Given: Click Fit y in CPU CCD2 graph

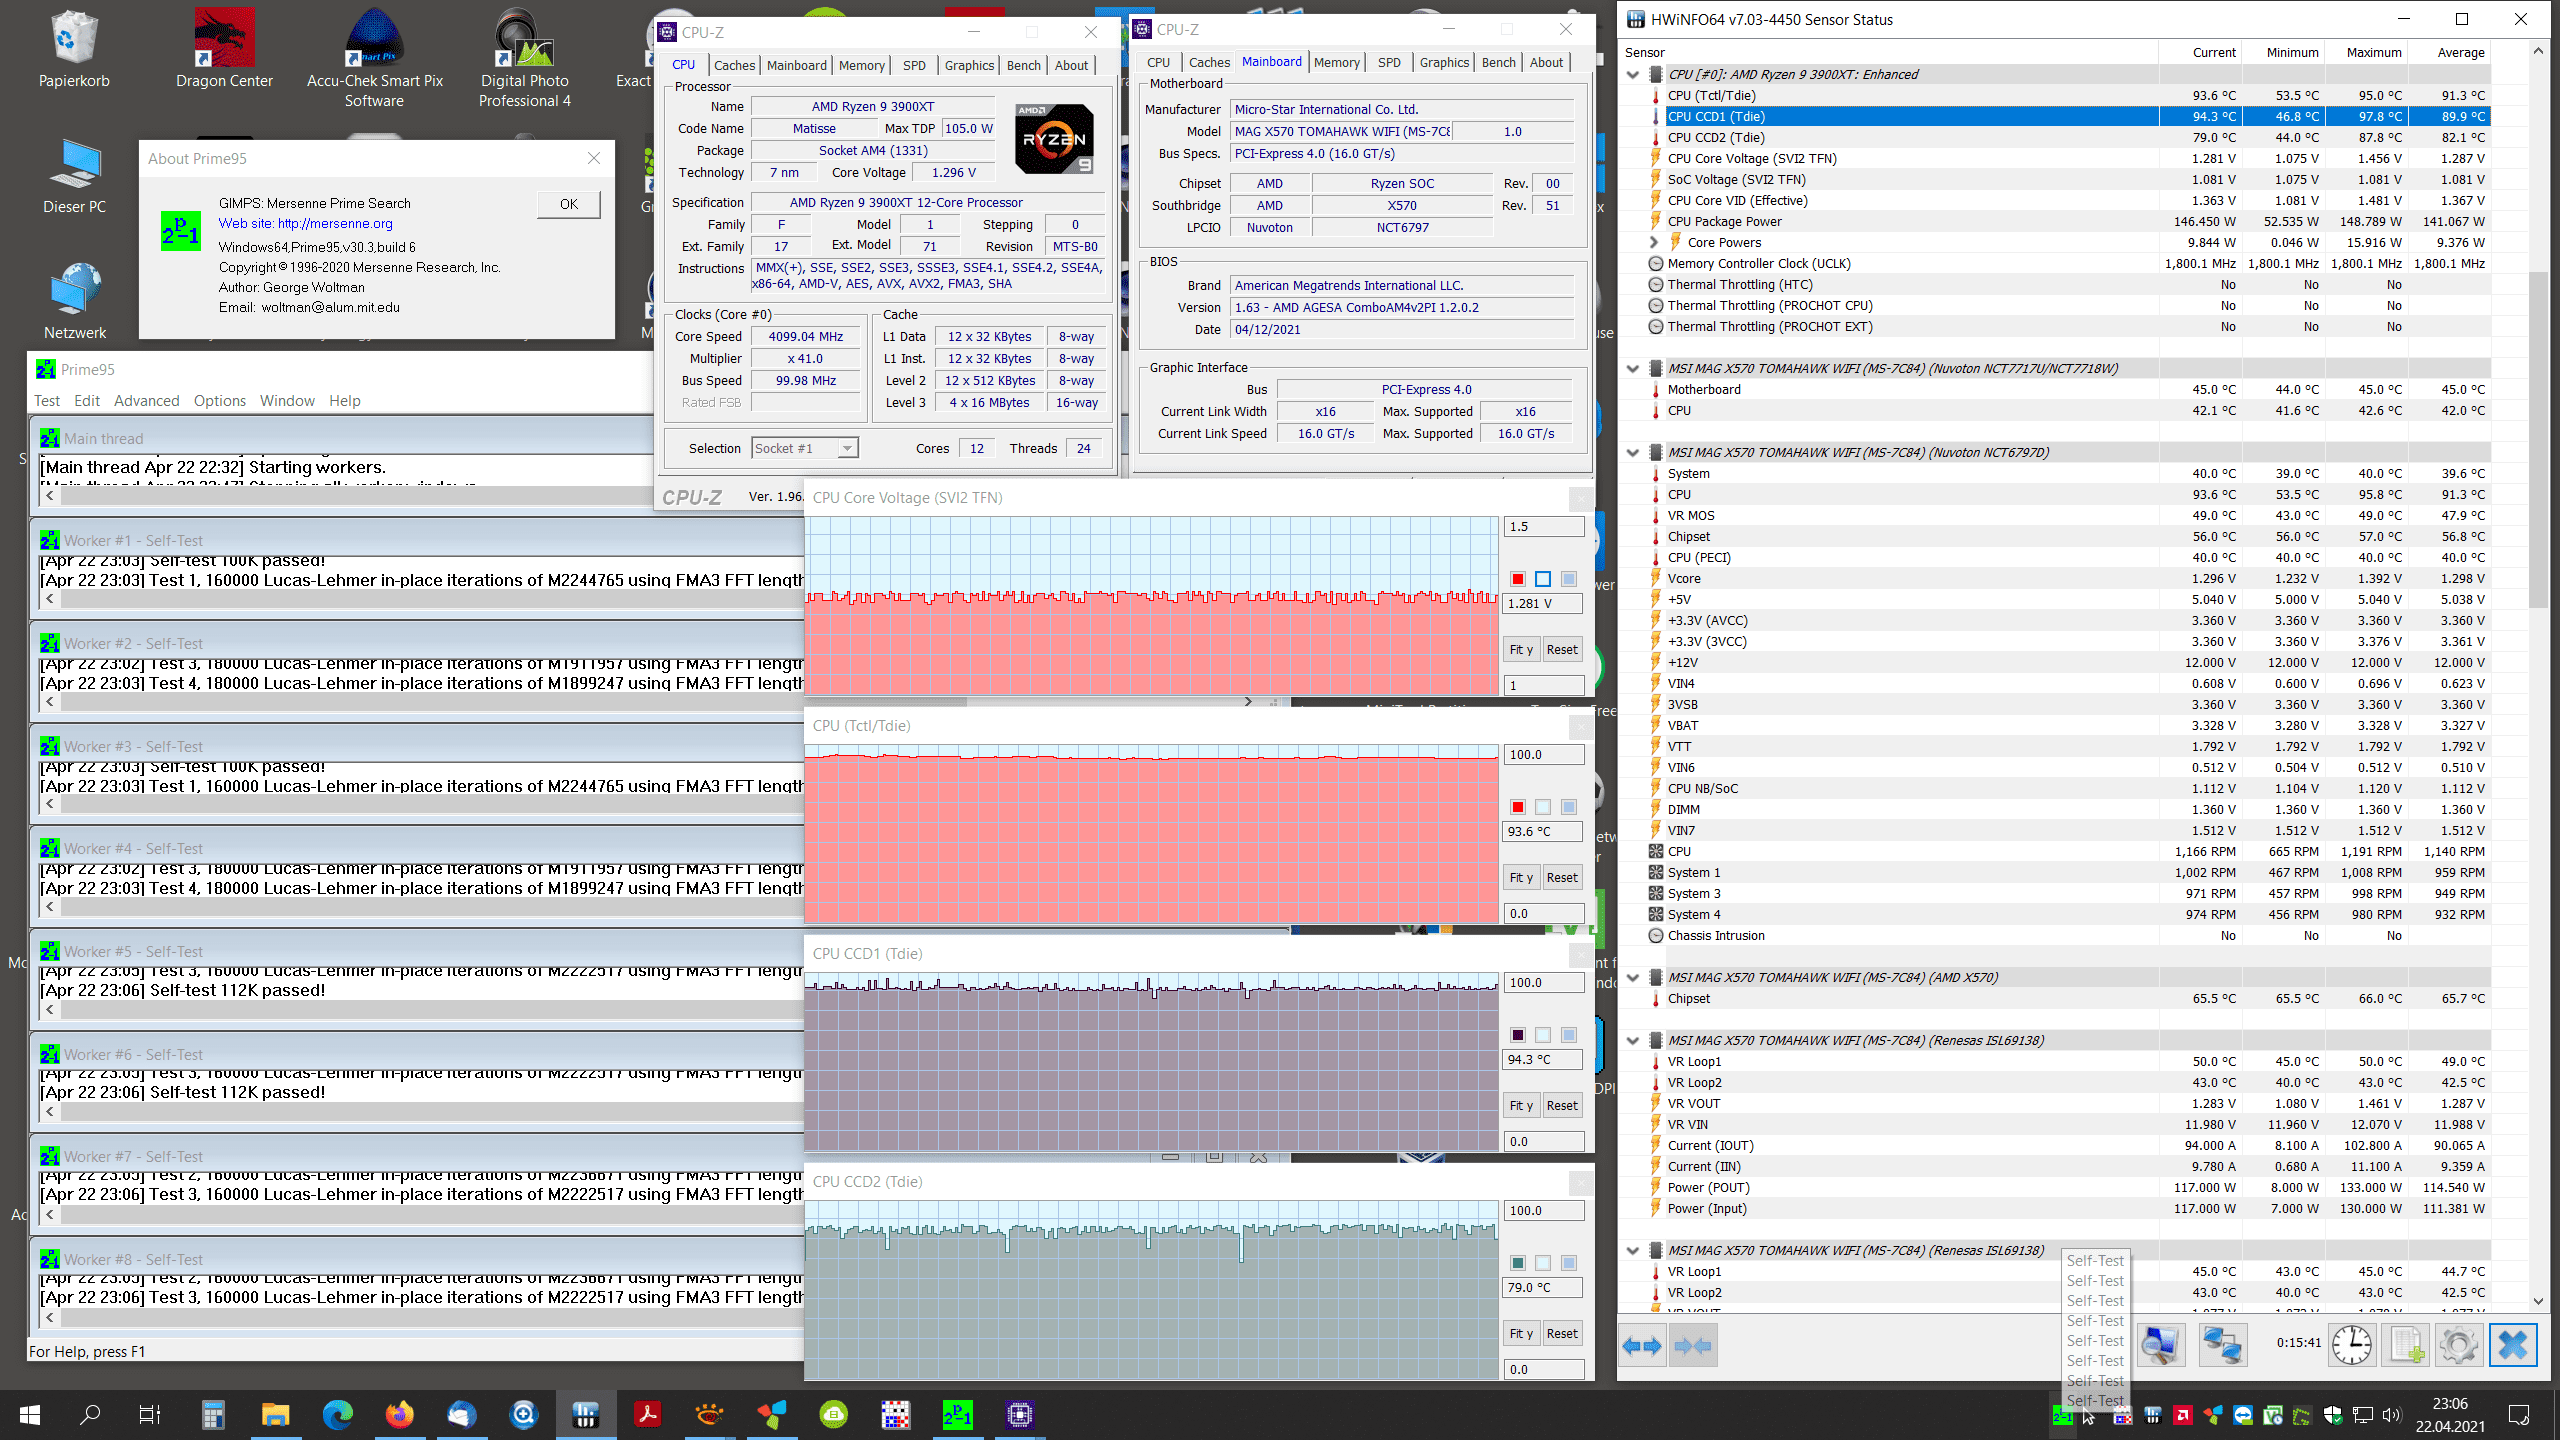Looking at the screenshot, I should [x=1521, y=1334].
